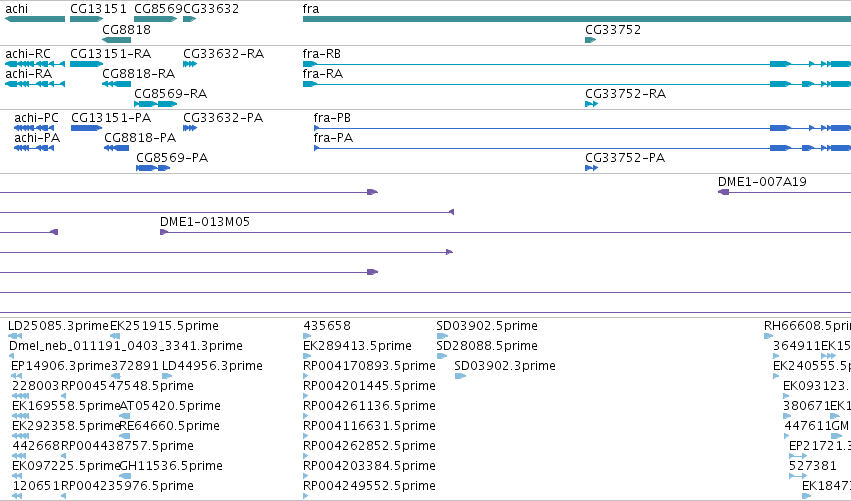This screenshot has width=851, height=501.
Task: Open the achi-PC protein label
Action: click(x=36, y=118)
